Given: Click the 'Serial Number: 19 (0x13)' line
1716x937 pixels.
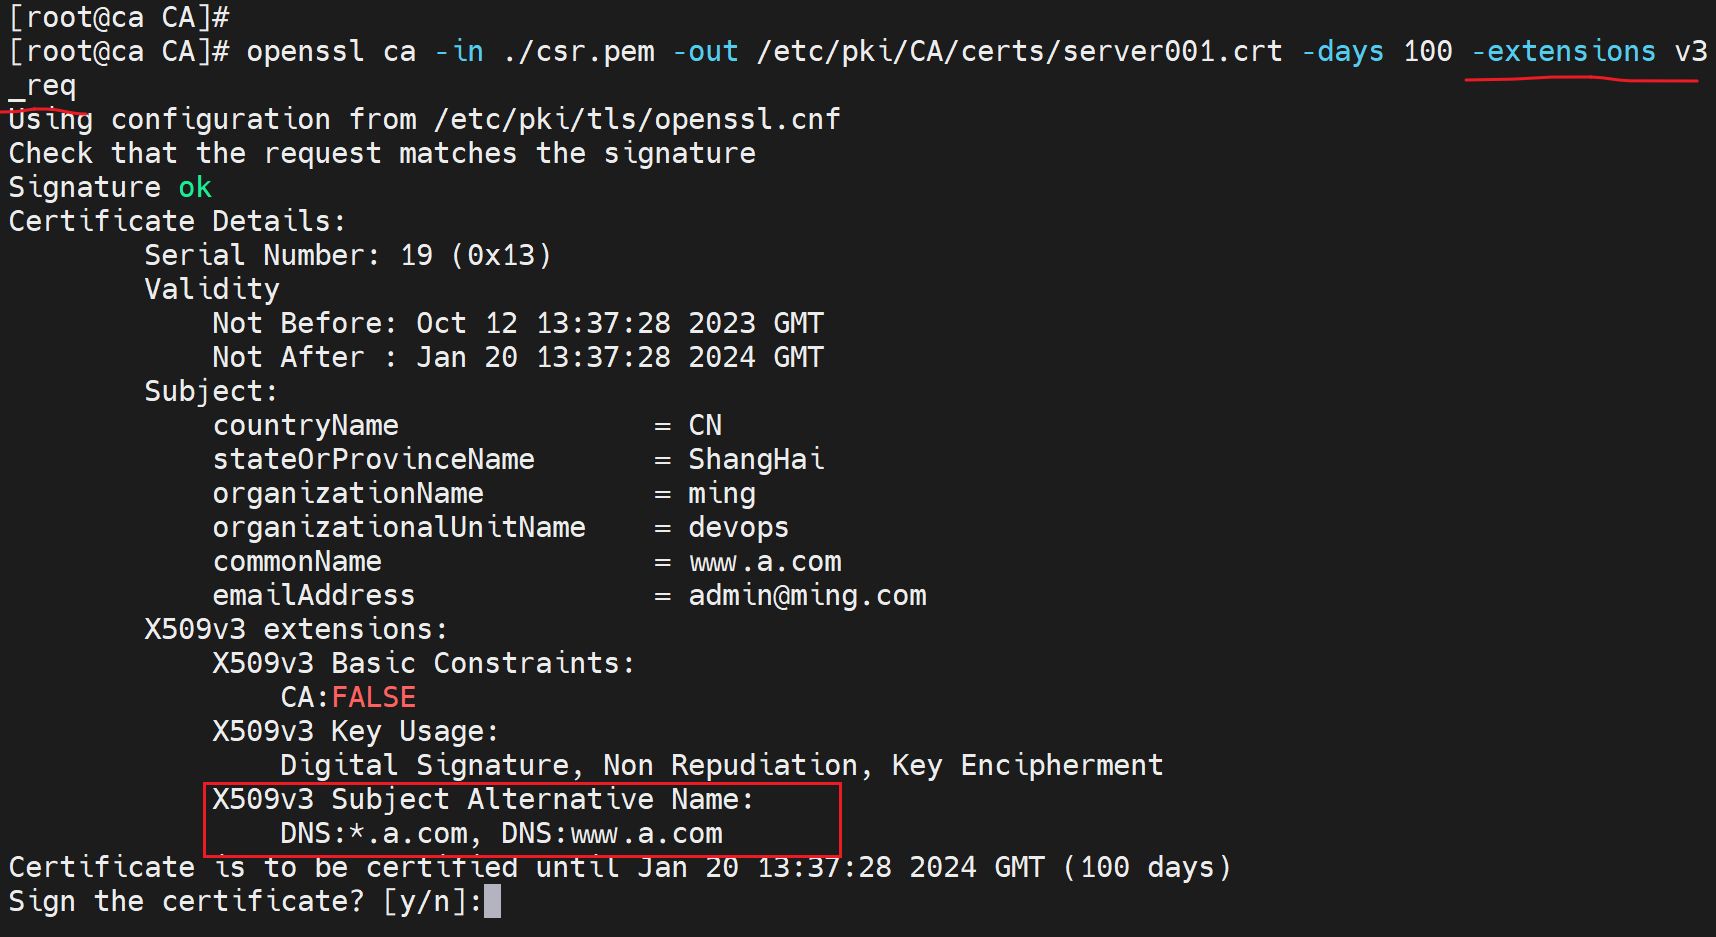Looking at the screenshot, I should 348,255.
